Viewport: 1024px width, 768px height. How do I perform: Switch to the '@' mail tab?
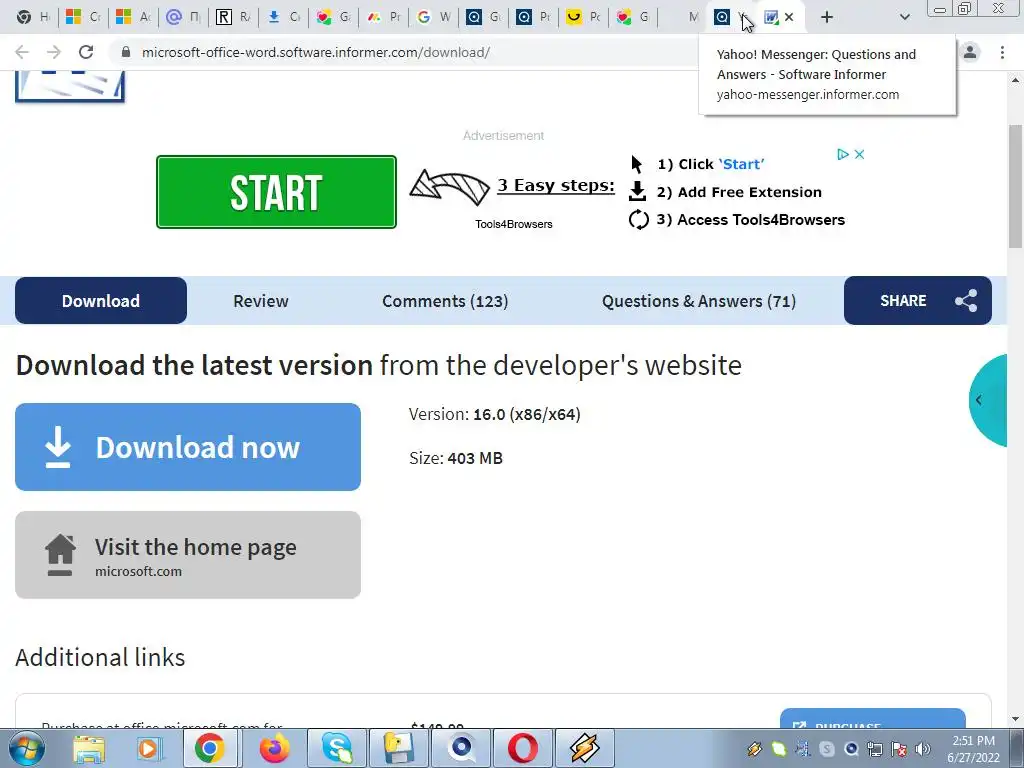[183, 17]
